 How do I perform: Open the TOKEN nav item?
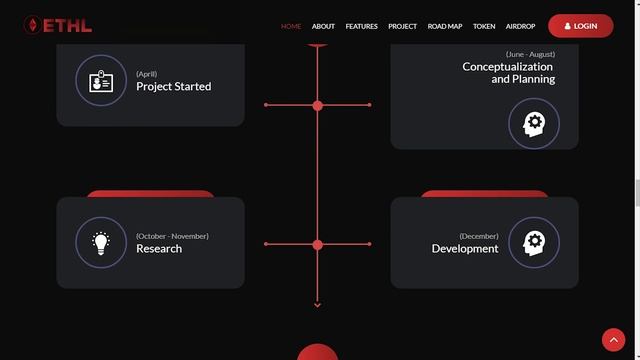(484, 26)
